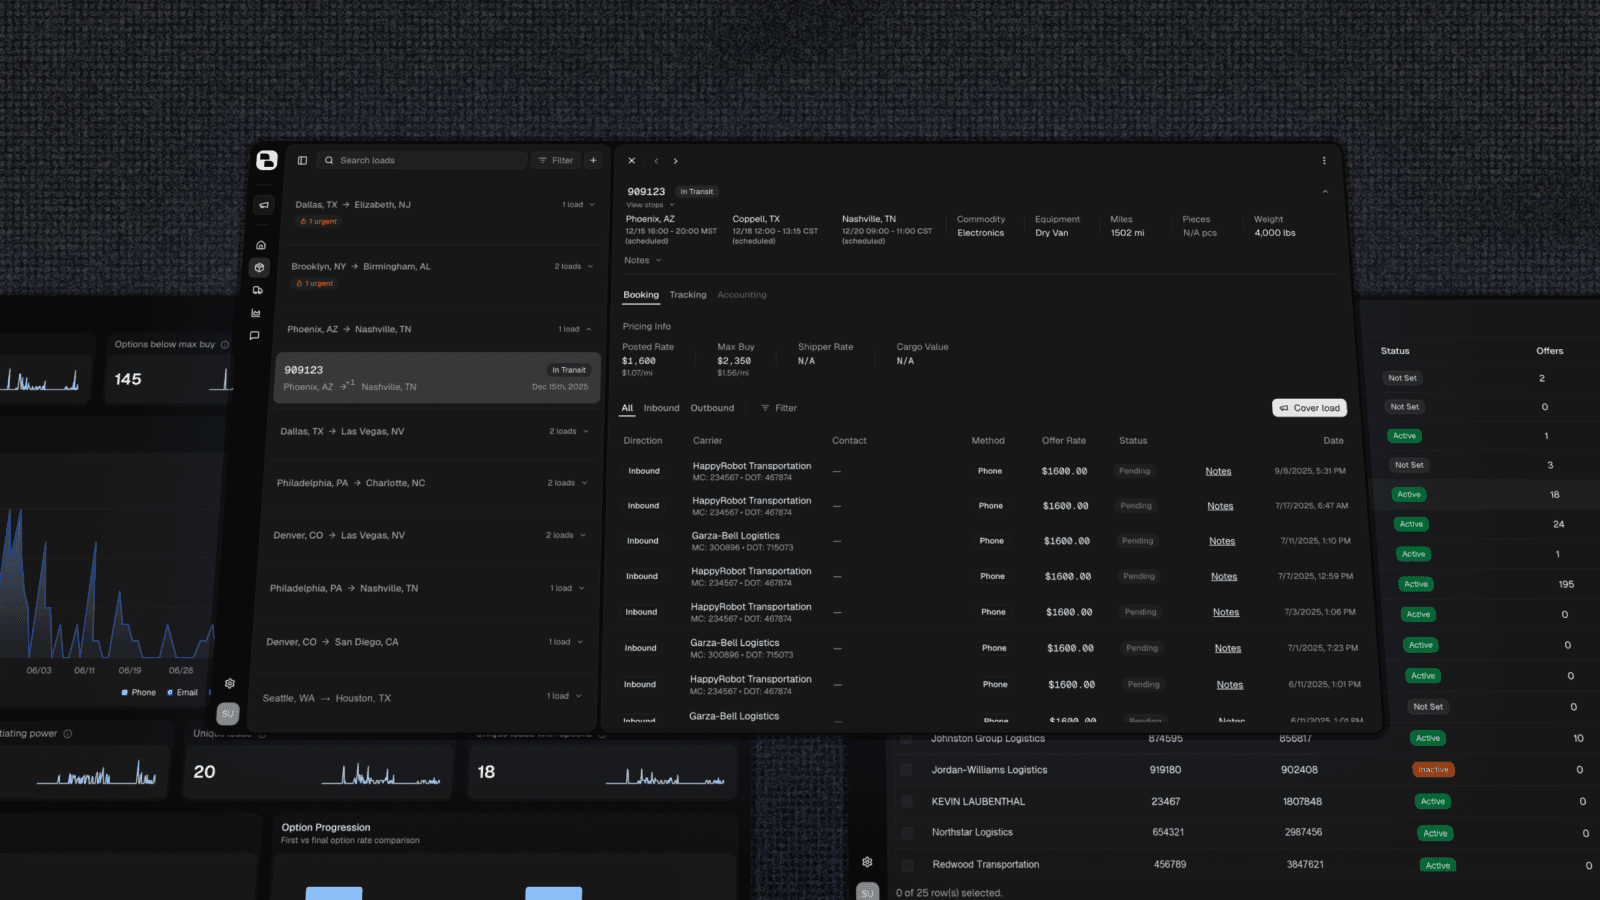Click the Cover load button
The height and width of the screenshot is (900, 1600).
click(1309, 408)
